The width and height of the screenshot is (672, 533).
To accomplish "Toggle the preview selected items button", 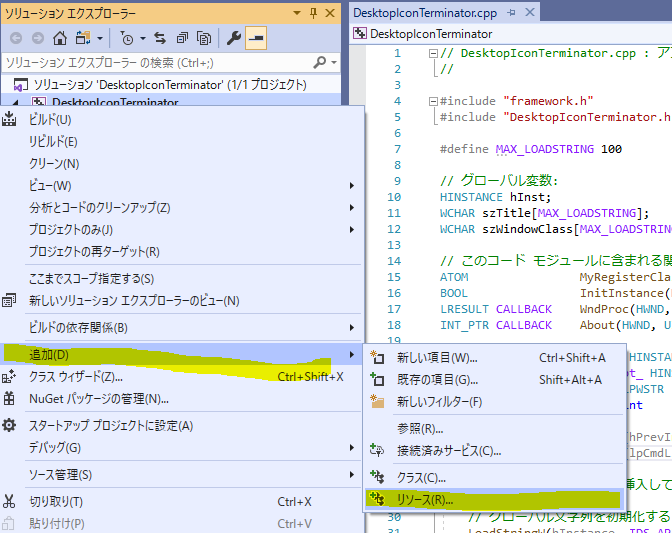I will [x=256, y=38].
